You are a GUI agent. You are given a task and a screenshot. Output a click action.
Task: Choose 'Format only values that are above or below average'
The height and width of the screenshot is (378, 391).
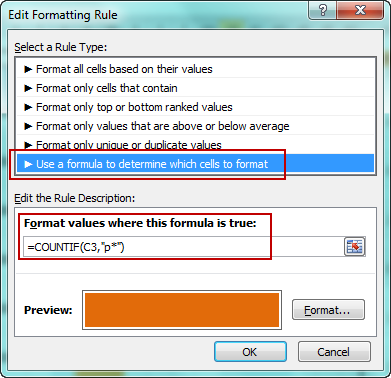[195, 126]
